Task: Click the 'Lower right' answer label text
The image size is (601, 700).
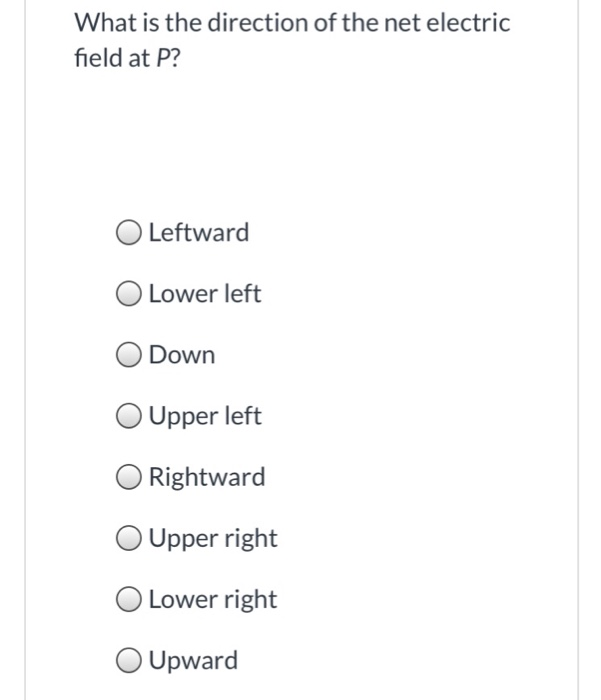Action: point(213,599)
